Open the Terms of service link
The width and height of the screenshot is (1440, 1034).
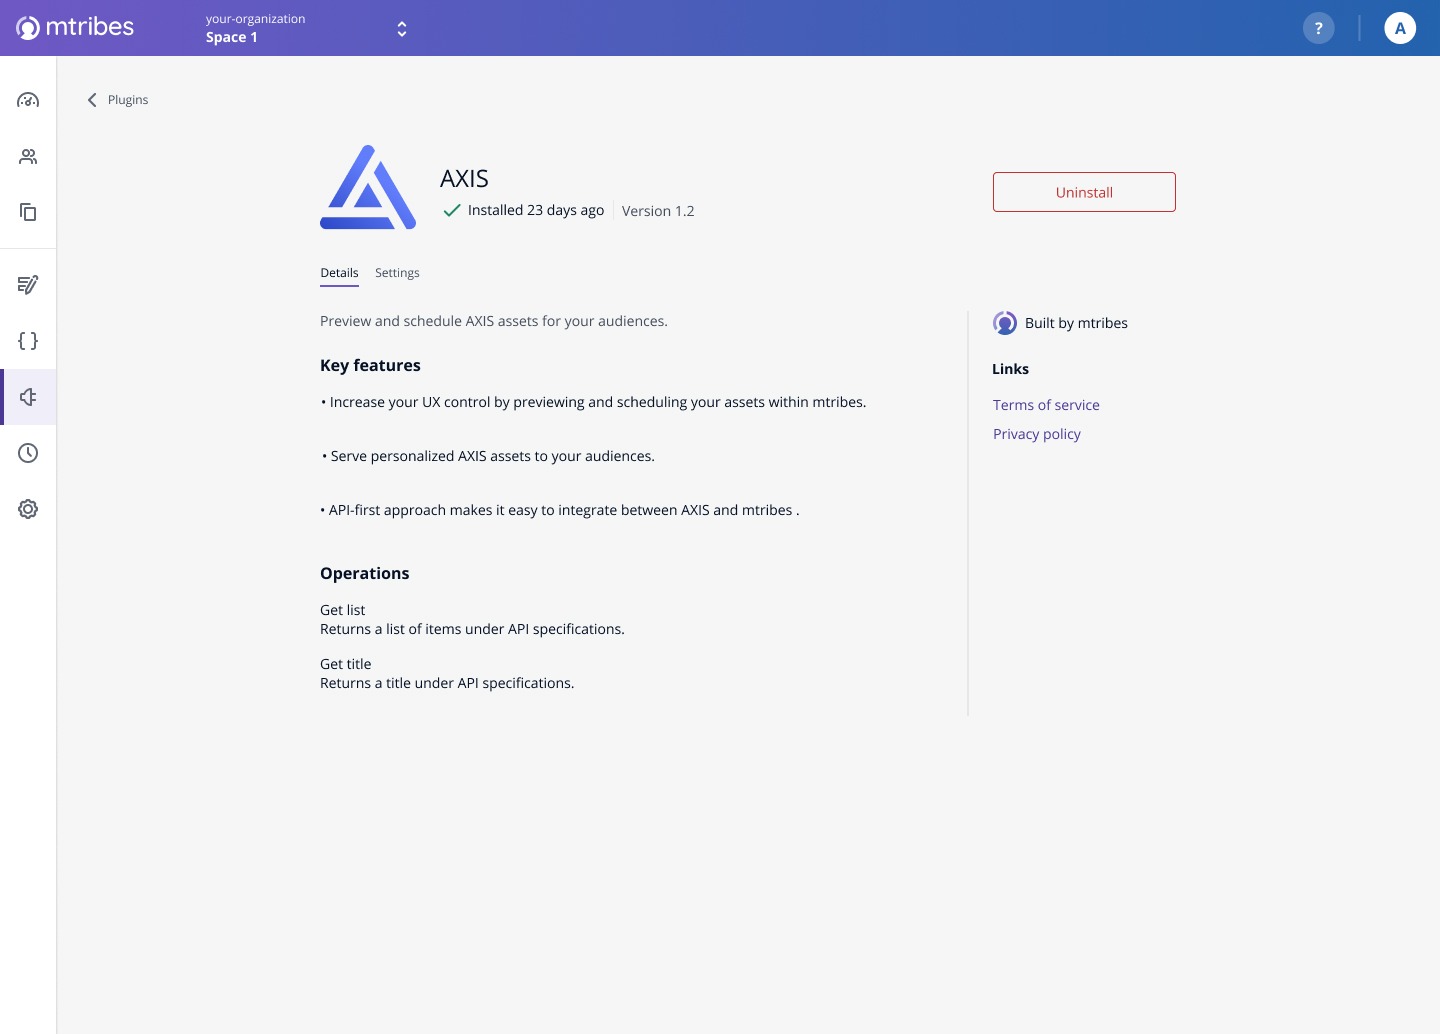1046,405
